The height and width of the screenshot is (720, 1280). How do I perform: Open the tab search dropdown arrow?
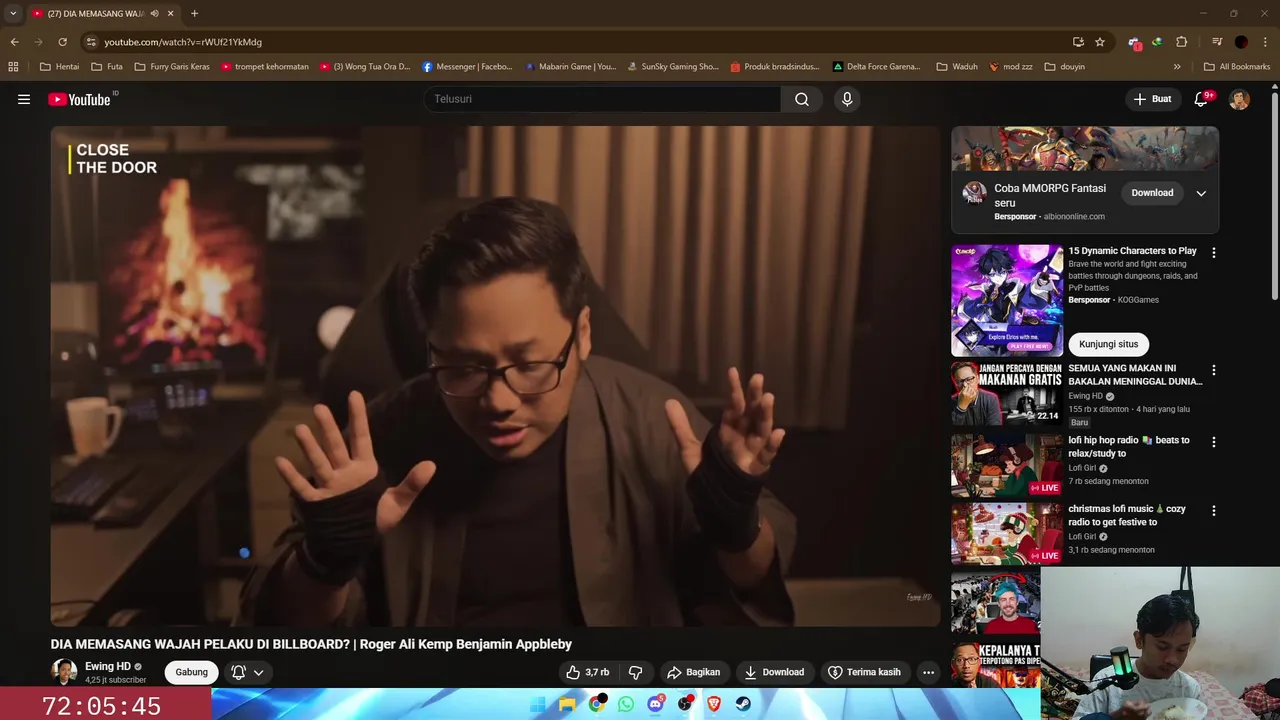click(x=13, y=14)
